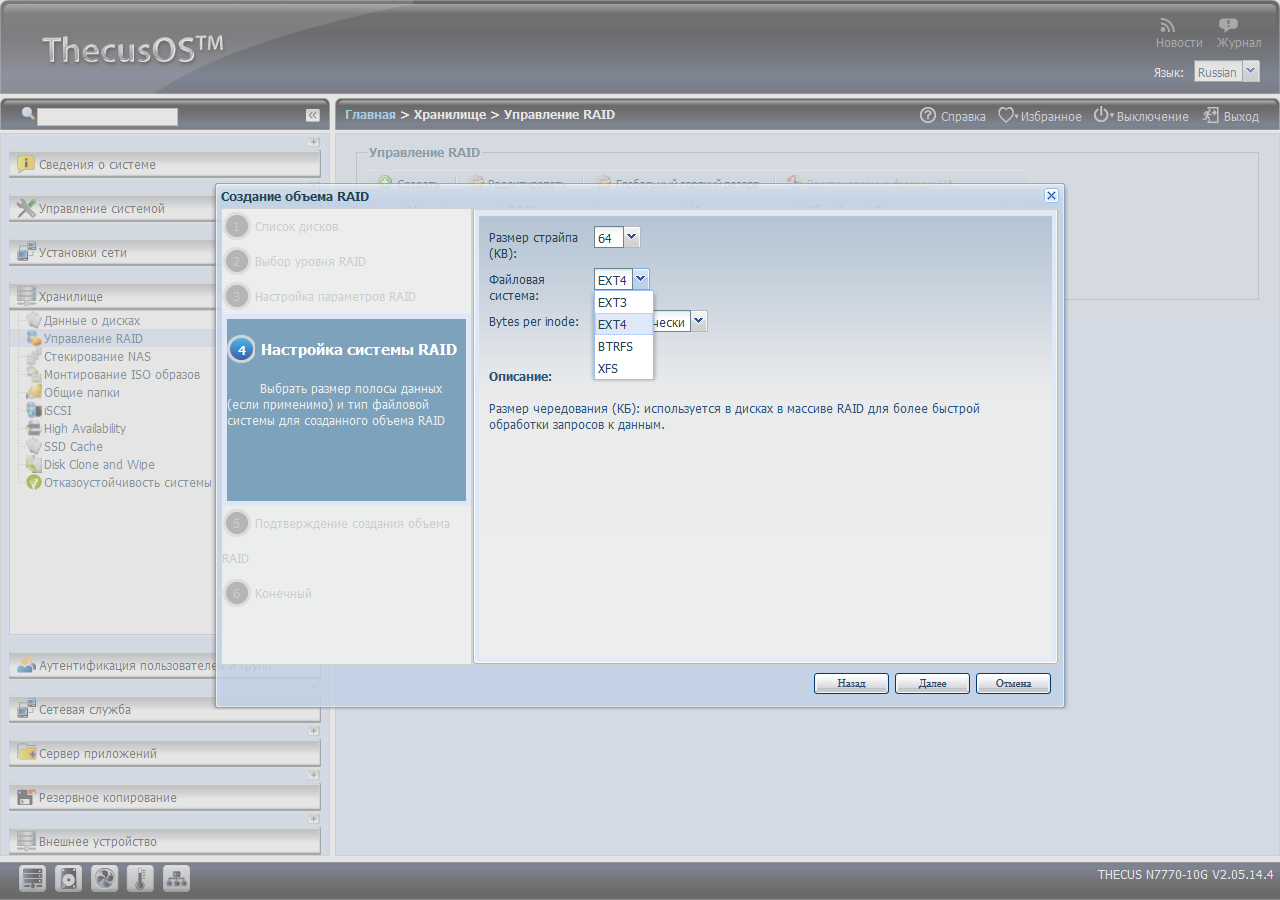This screenshot has height=900, width=1280.
Task: Choose BTRFS from the file system list
Action: 623,346
